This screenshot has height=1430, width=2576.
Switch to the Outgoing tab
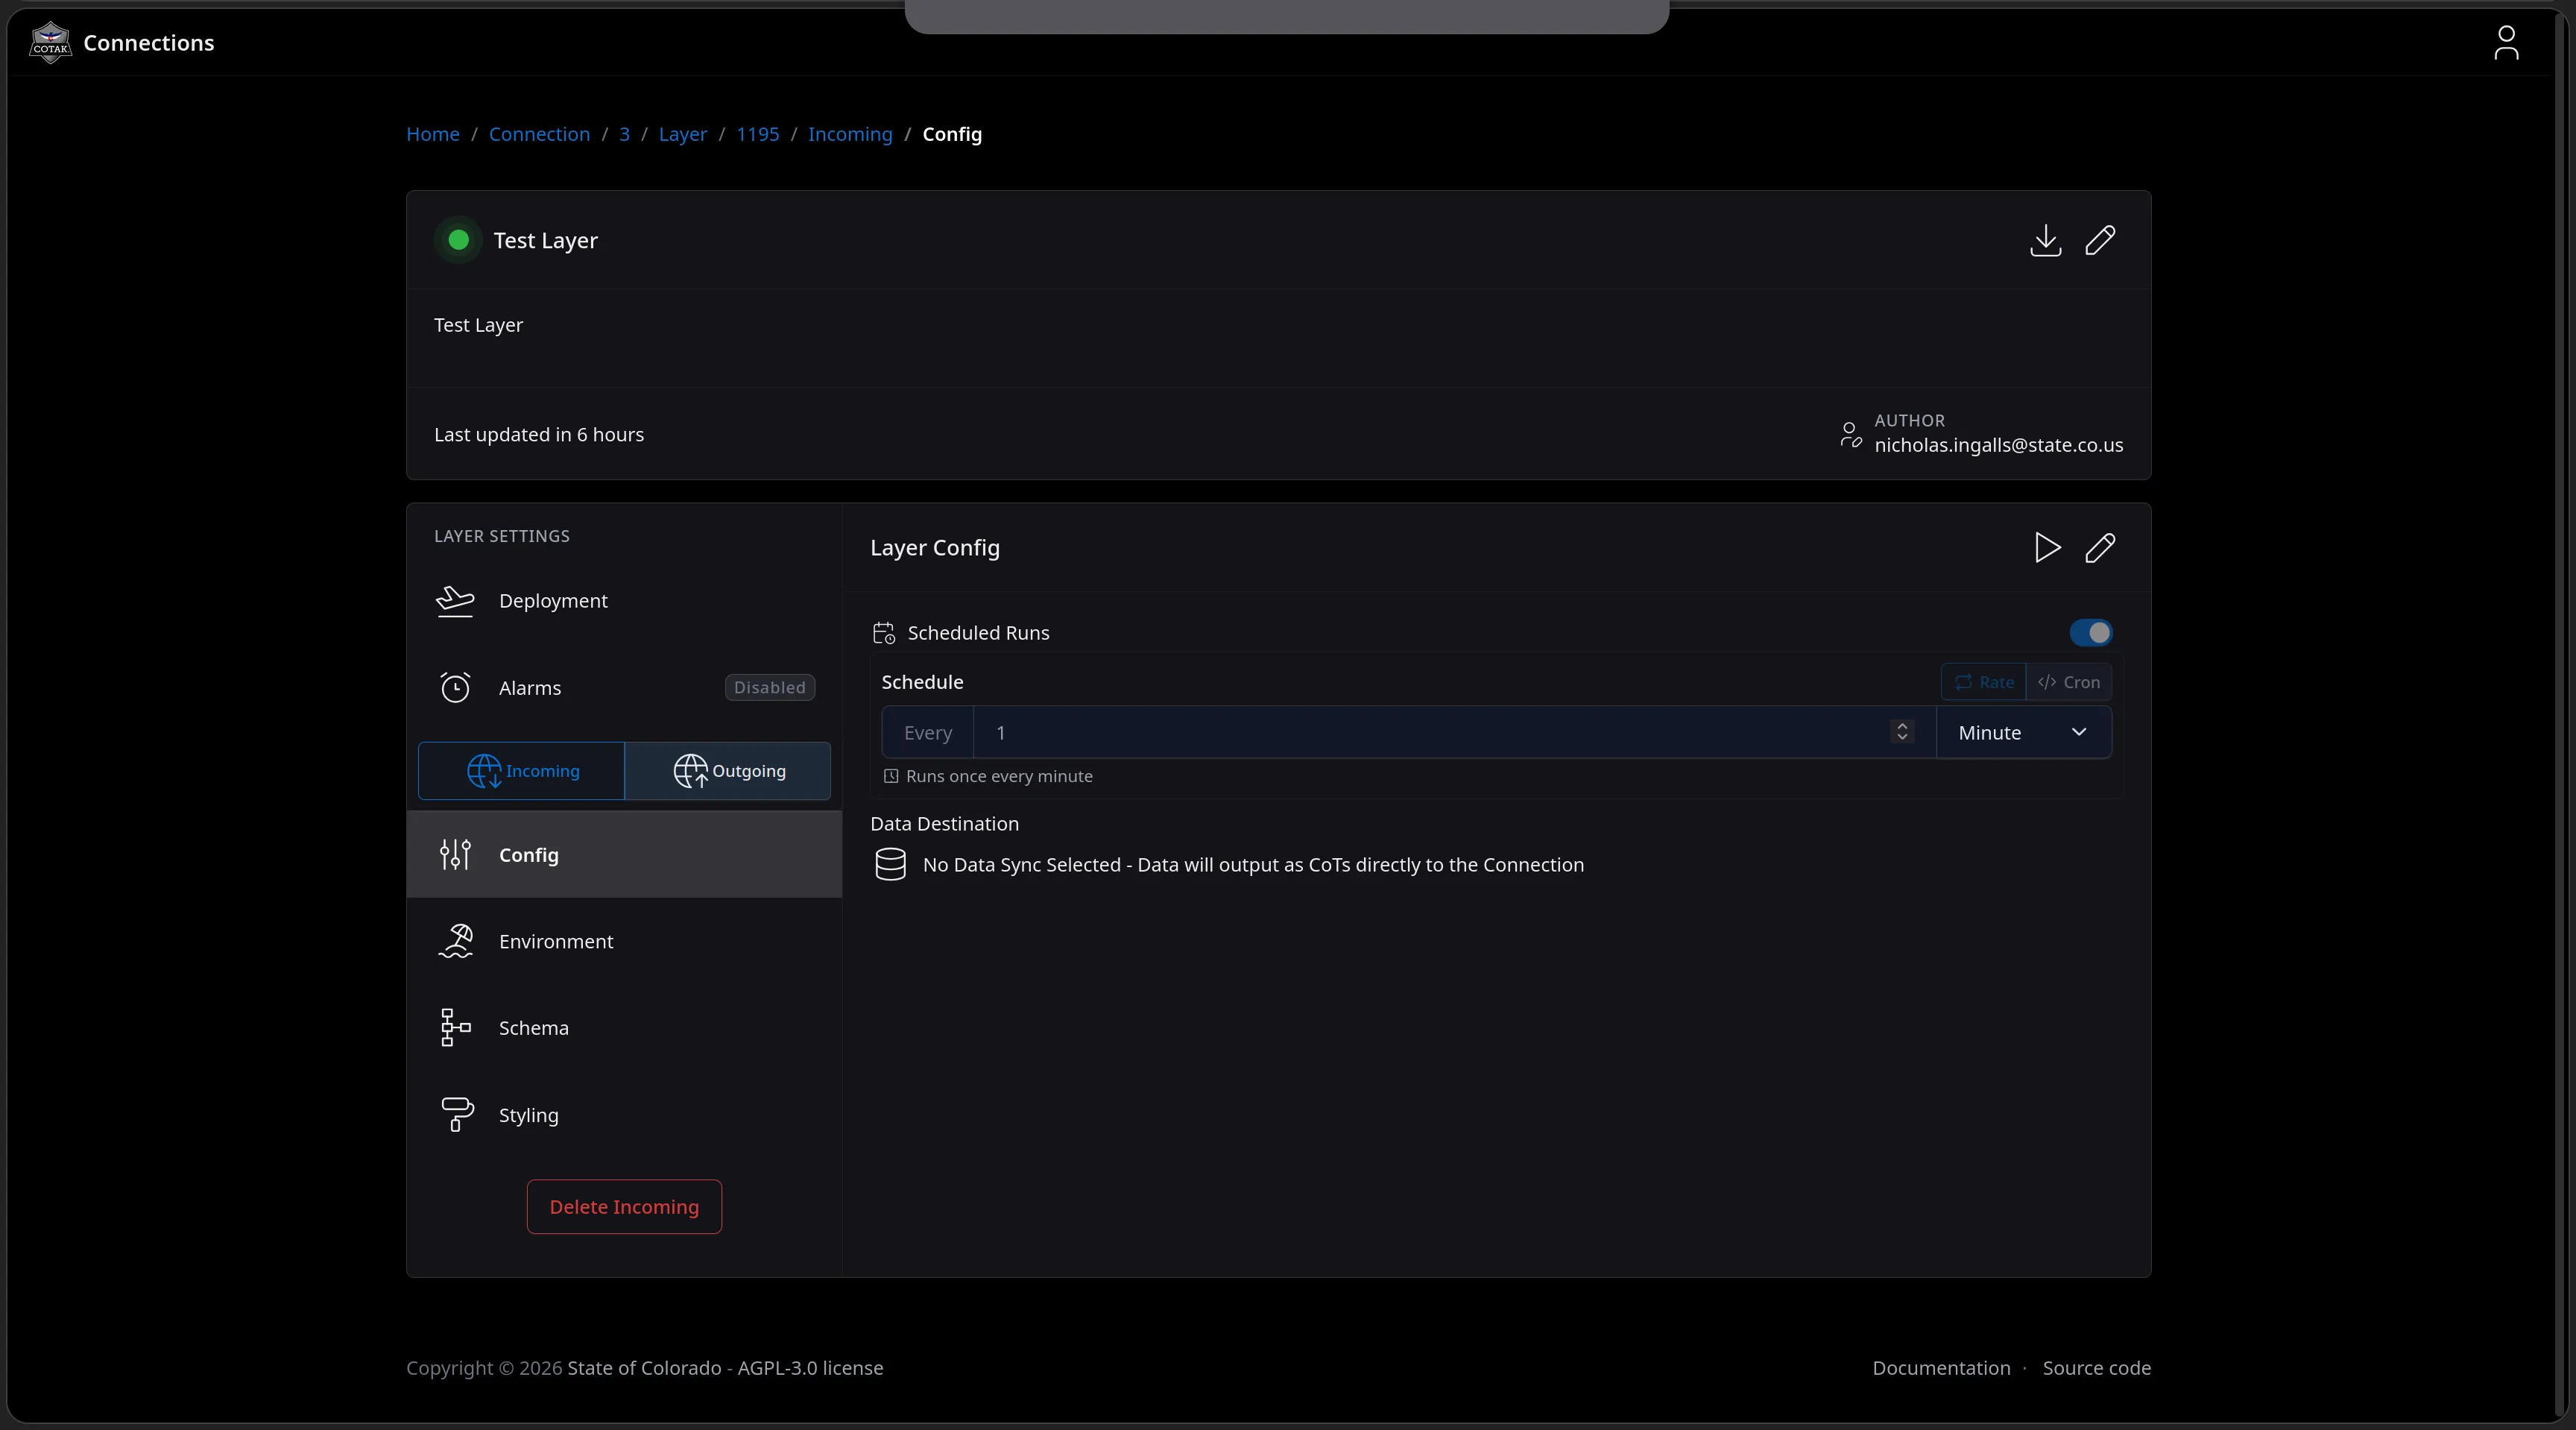[x=728, y=771]
